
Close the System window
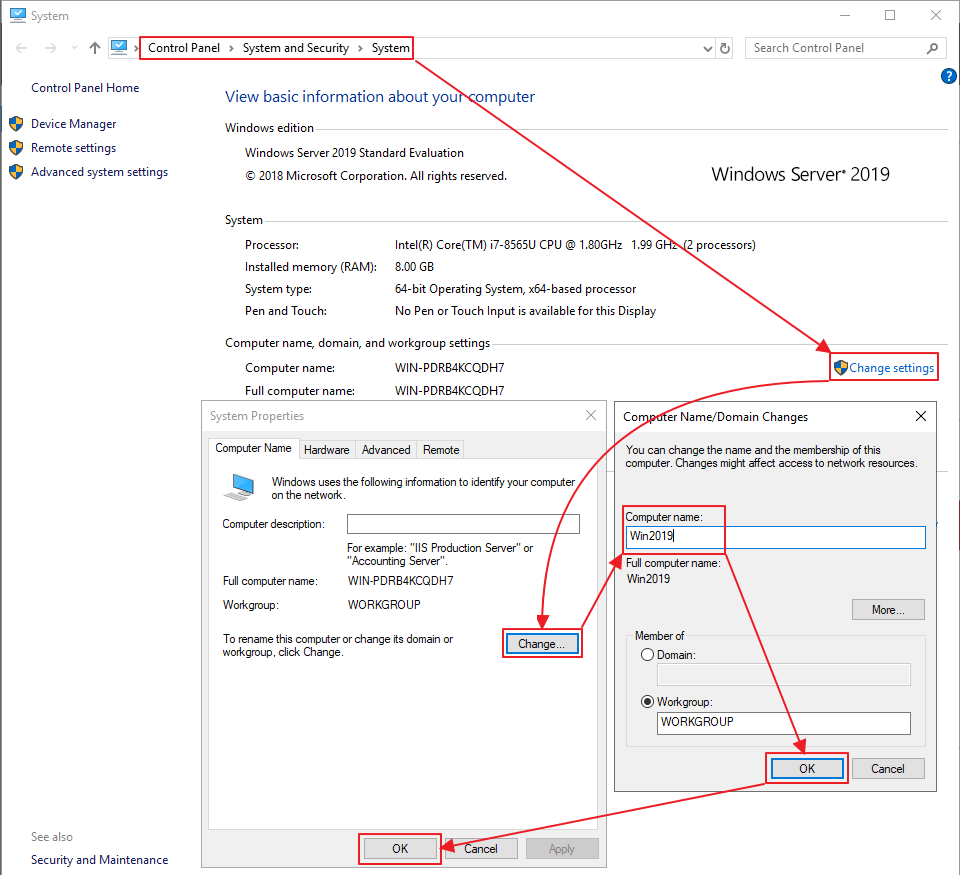click(x=936, y=15)
